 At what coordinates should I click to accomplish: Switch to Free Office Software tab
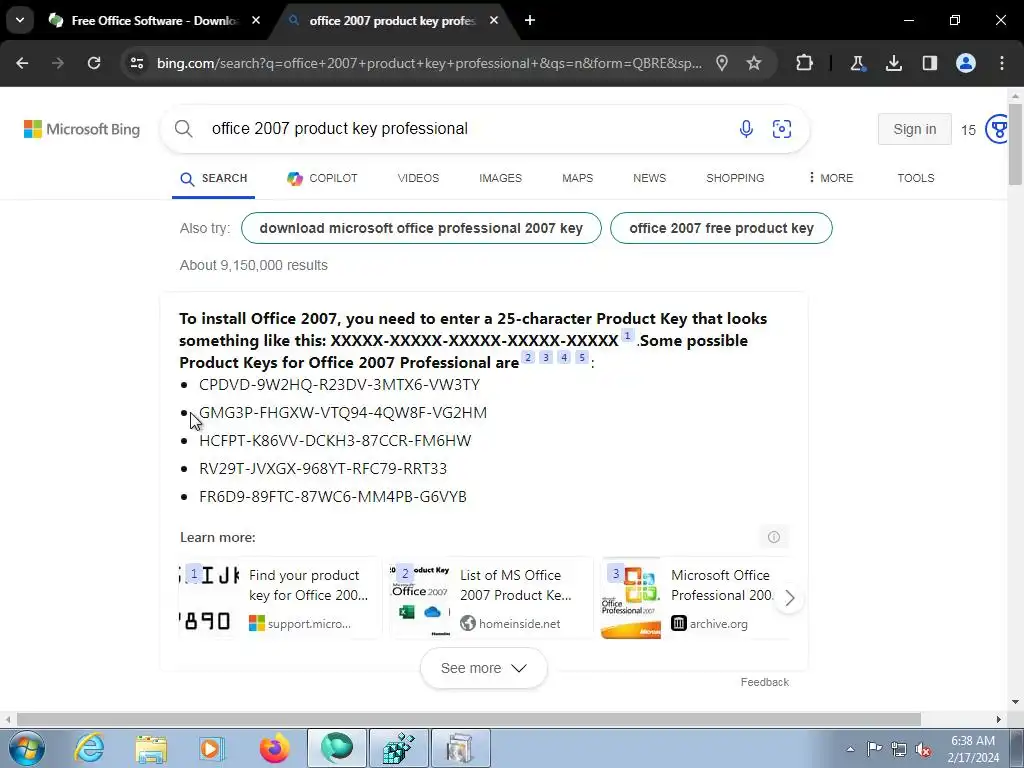click(154, 21)
